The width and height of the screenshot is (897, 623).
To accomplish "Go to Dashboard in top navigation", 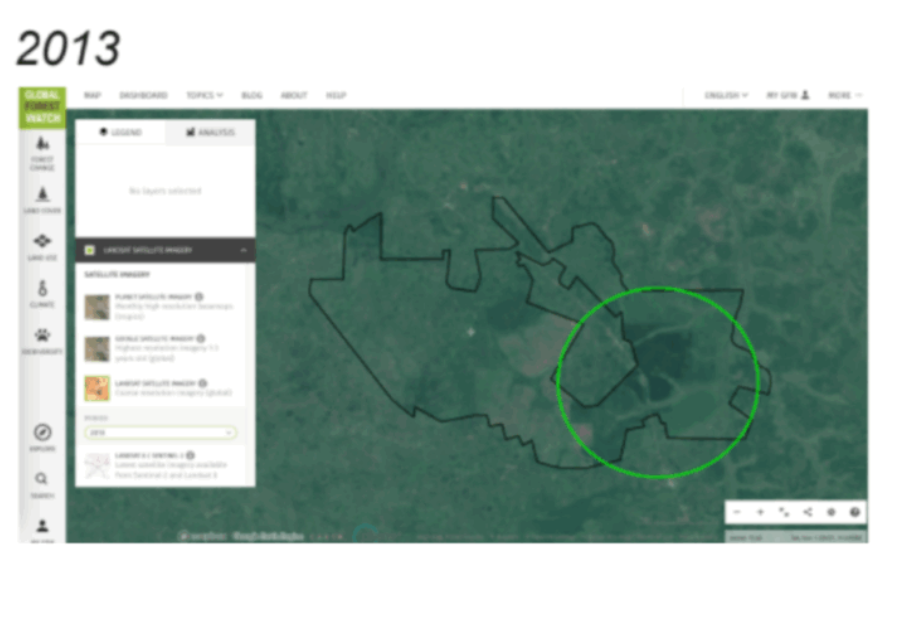I will (144, 95).
